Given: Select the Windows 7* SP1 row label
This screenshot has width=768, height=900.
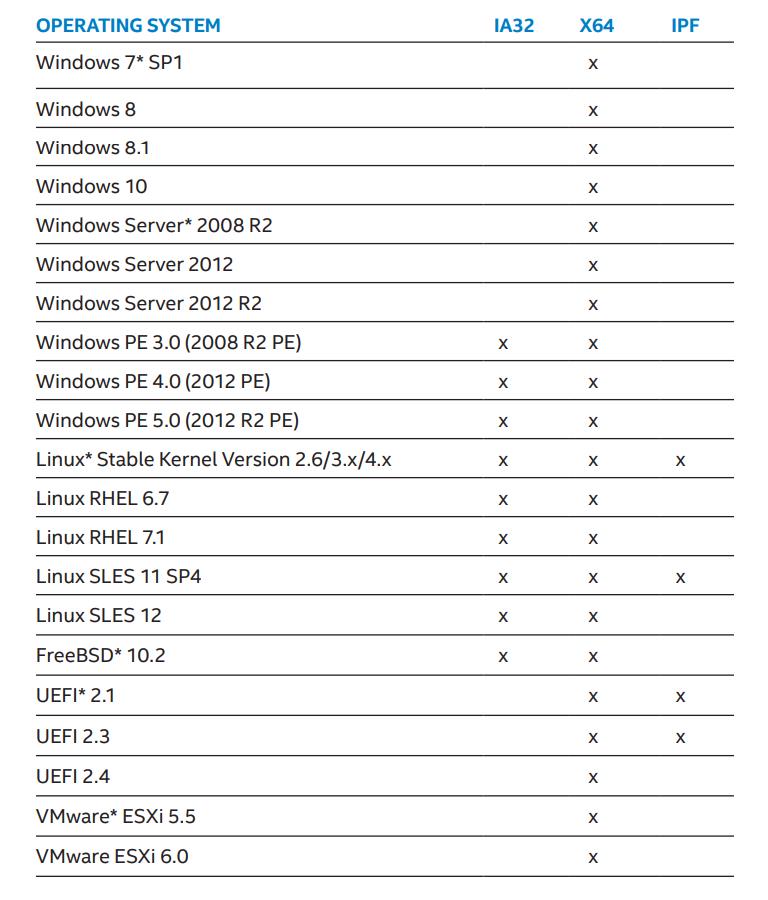Looking at the screenshot, I should click(109, 62).
